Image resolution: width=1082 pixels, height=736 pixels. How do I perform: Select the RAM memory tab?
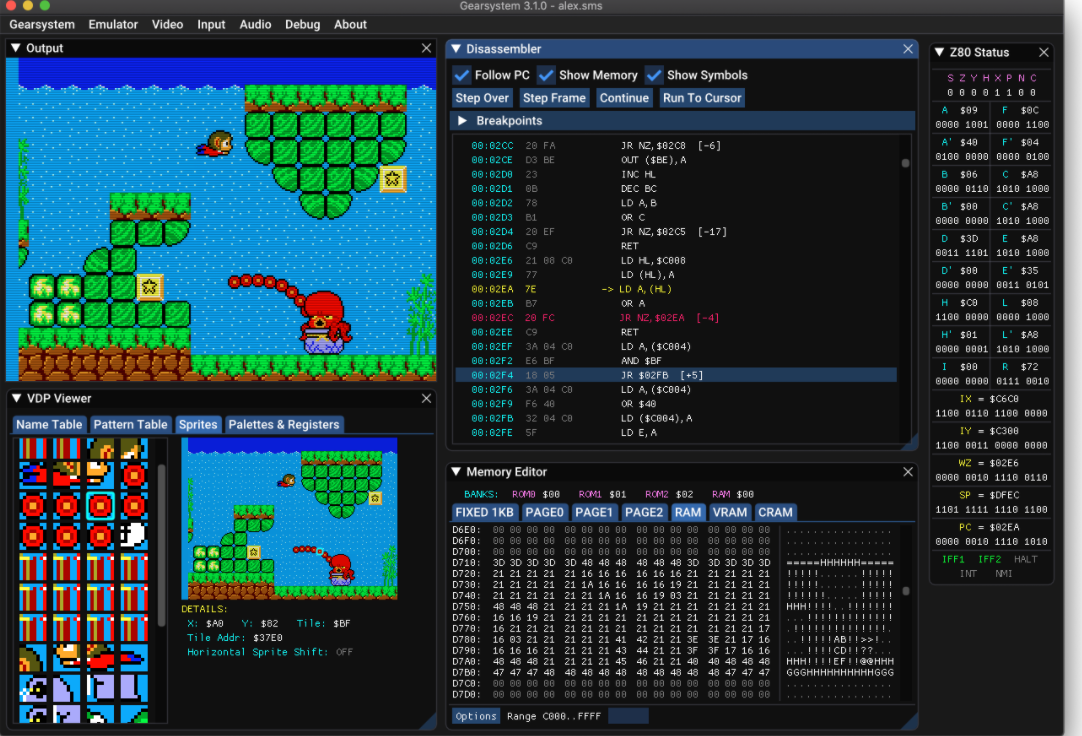(x=688, y=513)
